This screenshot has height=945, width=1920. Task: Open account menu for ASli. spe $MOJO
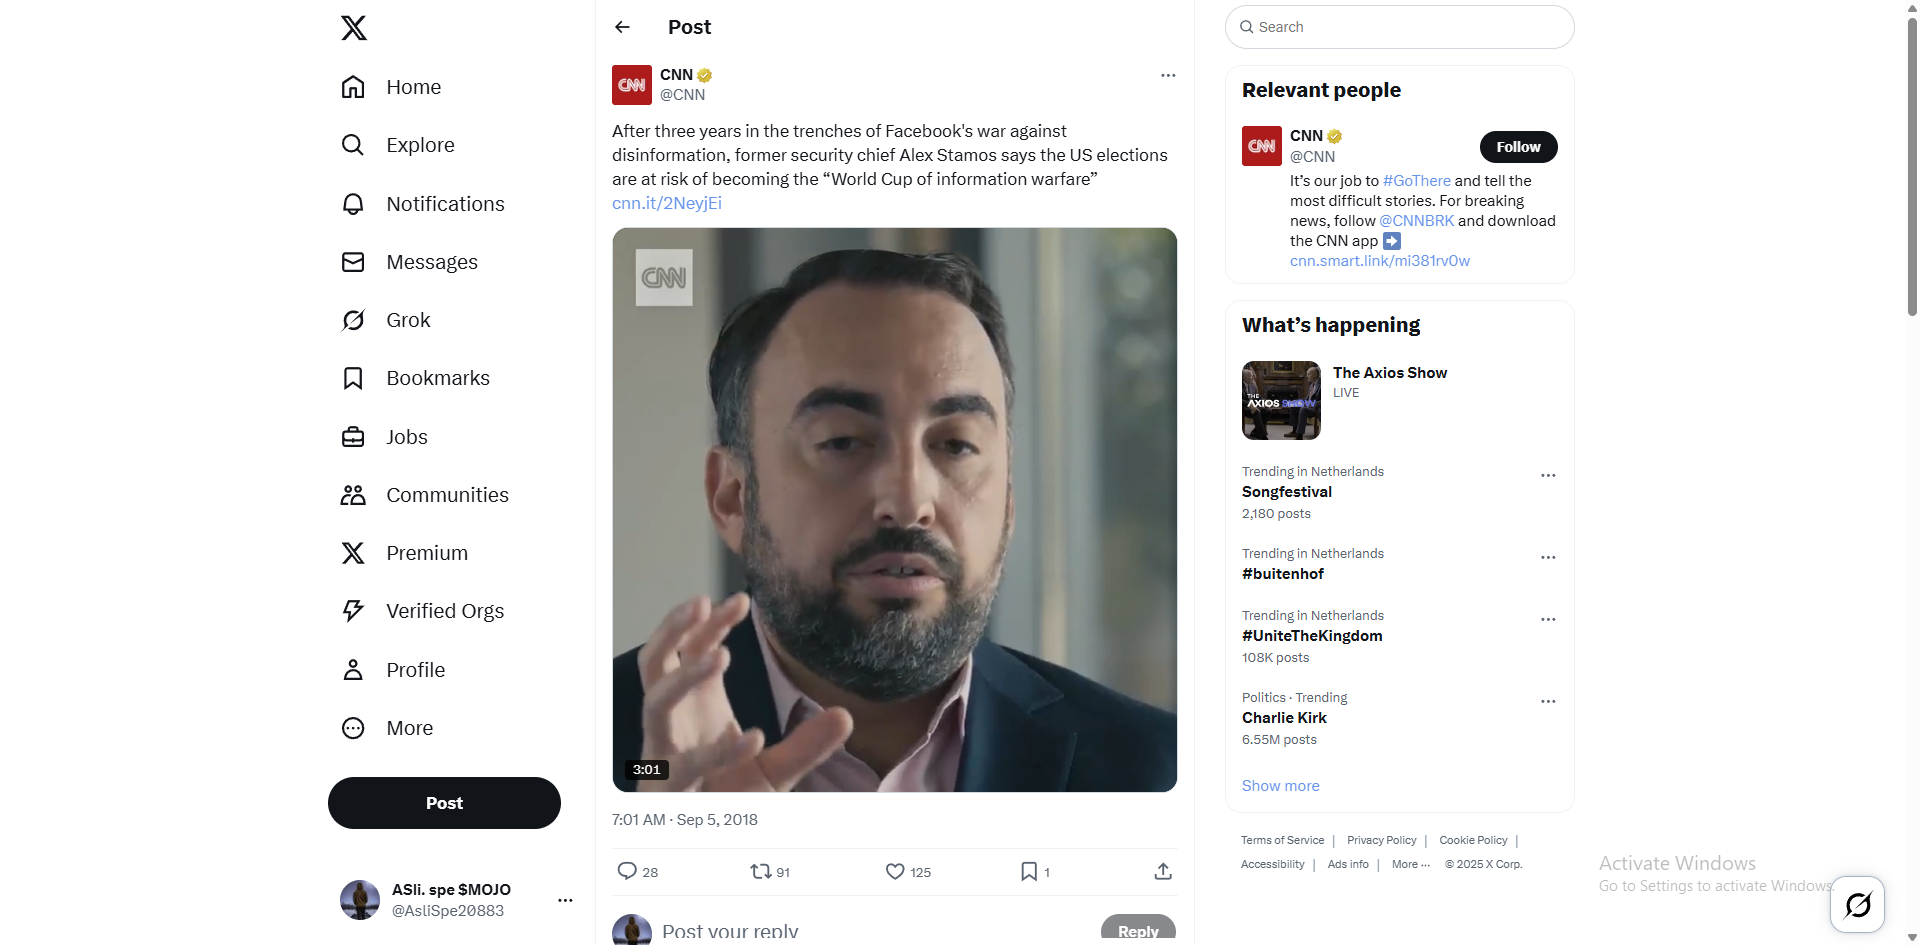[565, 900]
